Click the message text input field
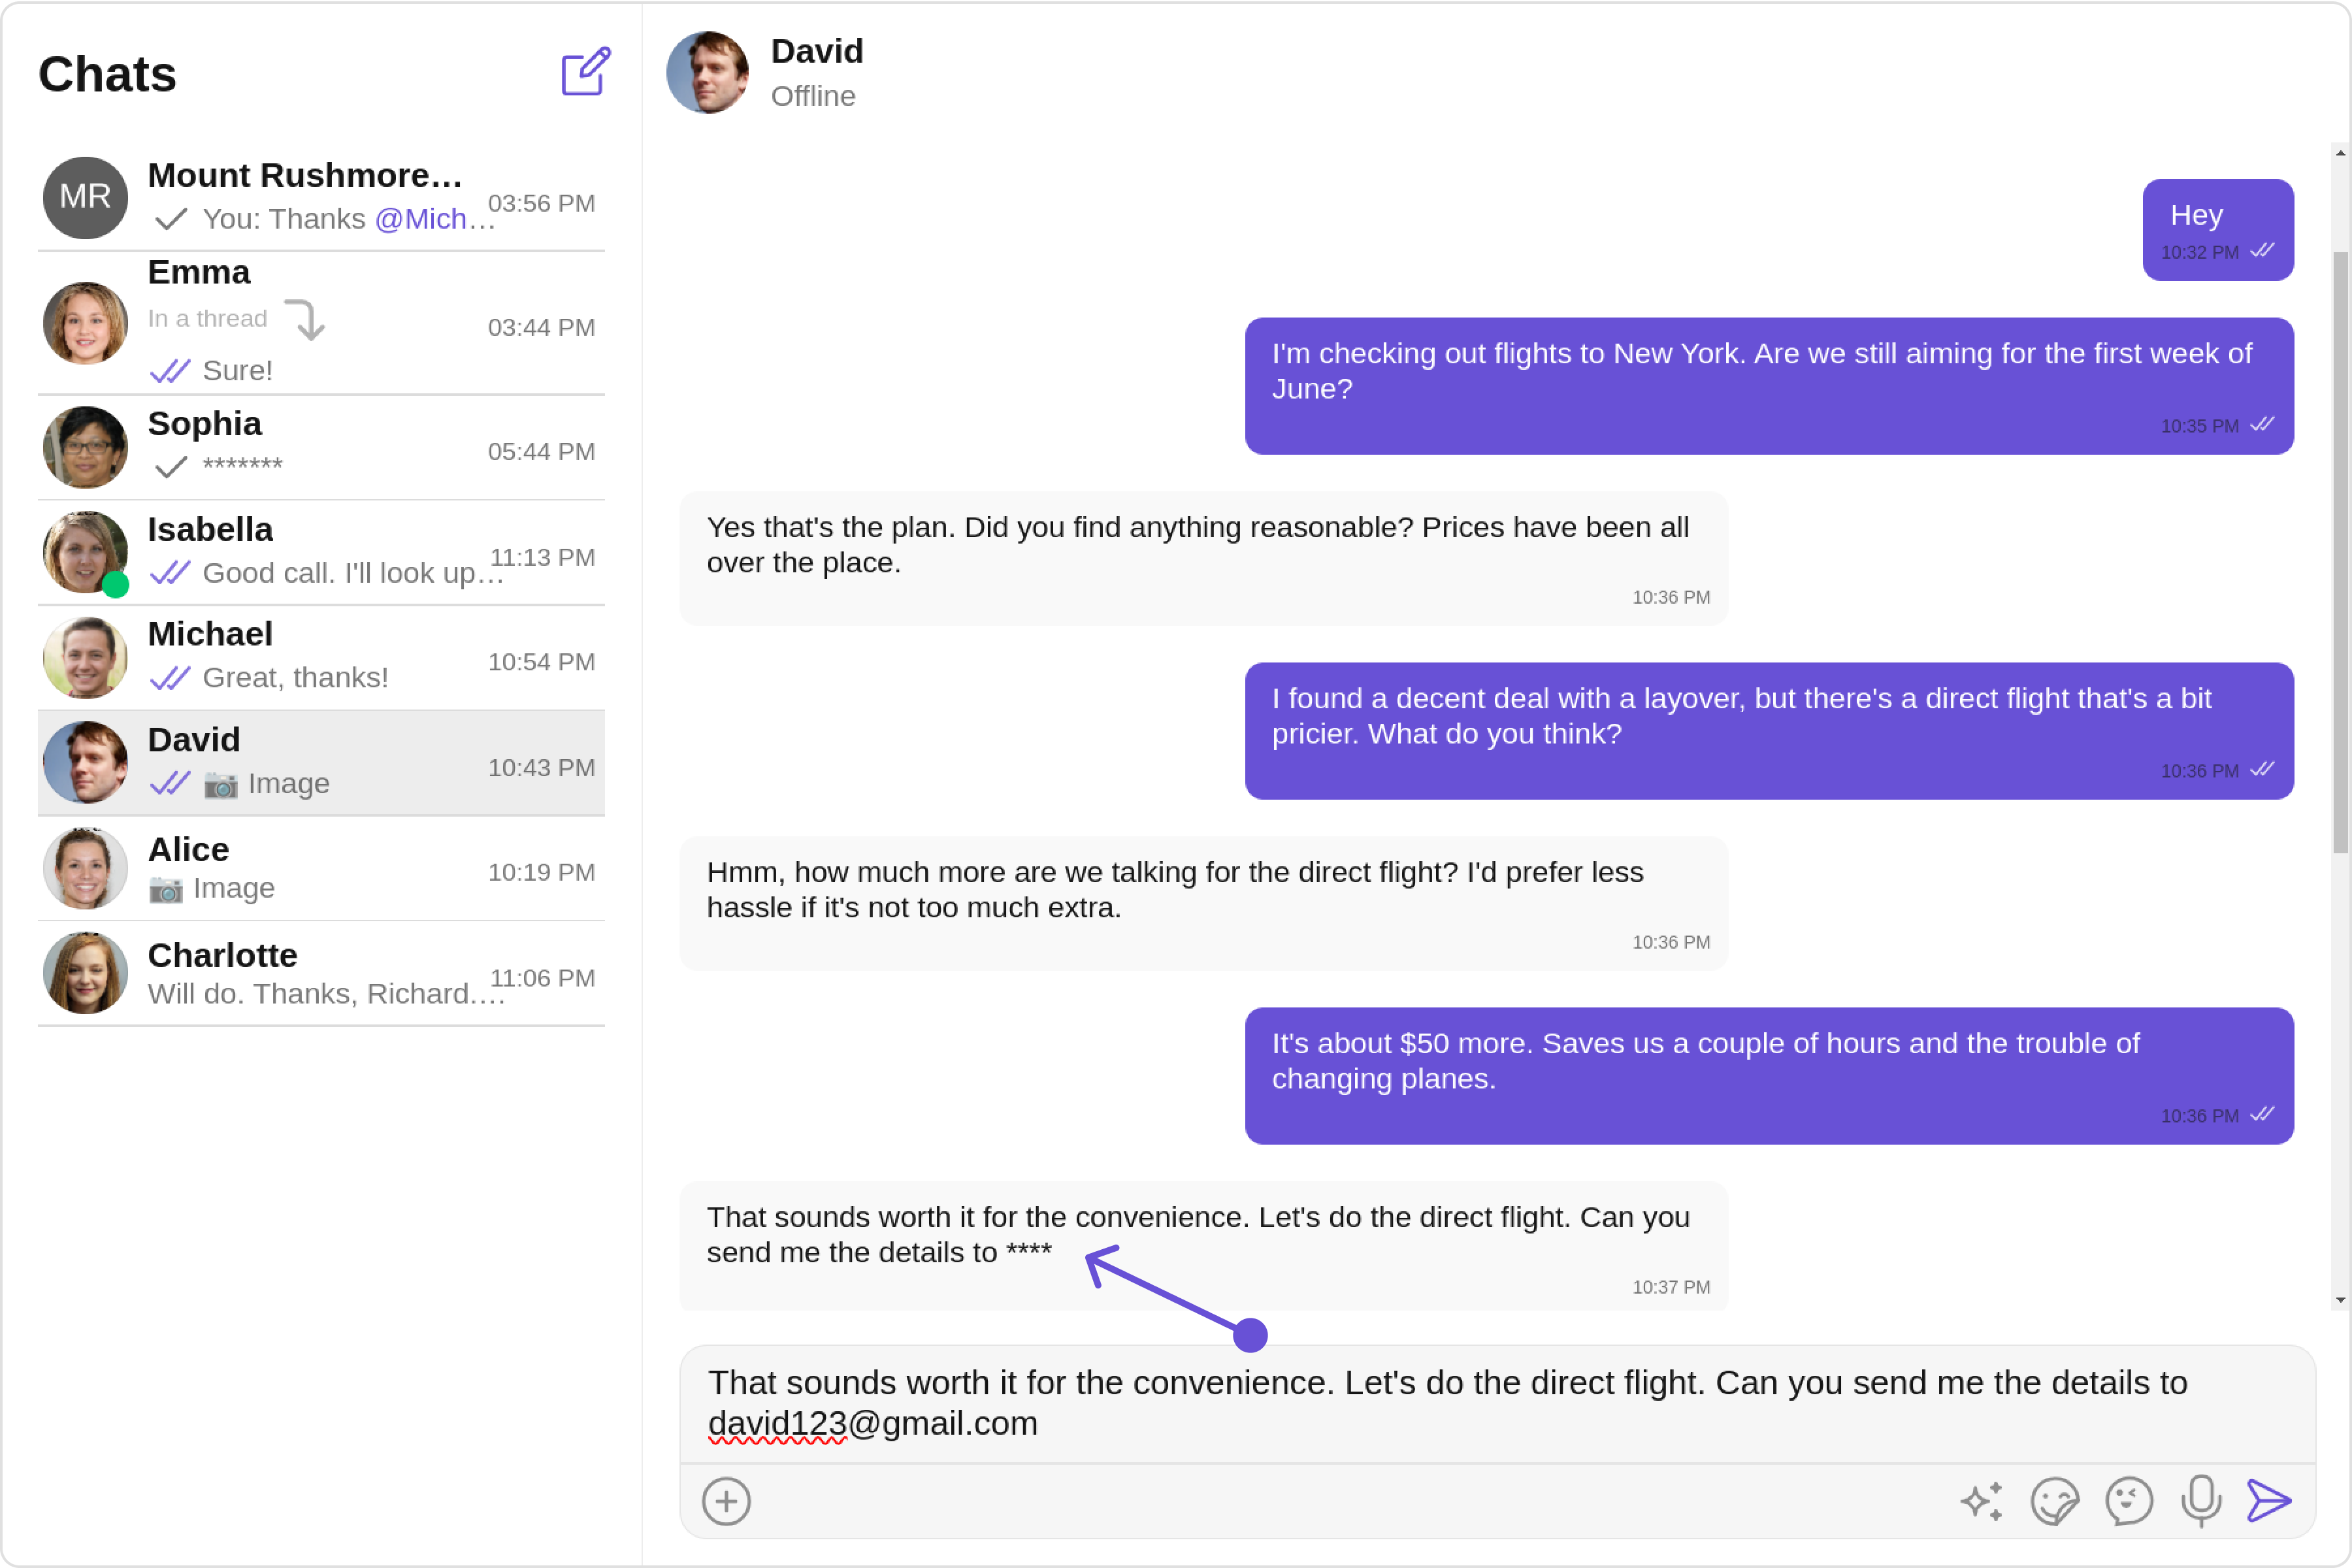This screenshot has width=2352, height=1568. (1497, 1402)
